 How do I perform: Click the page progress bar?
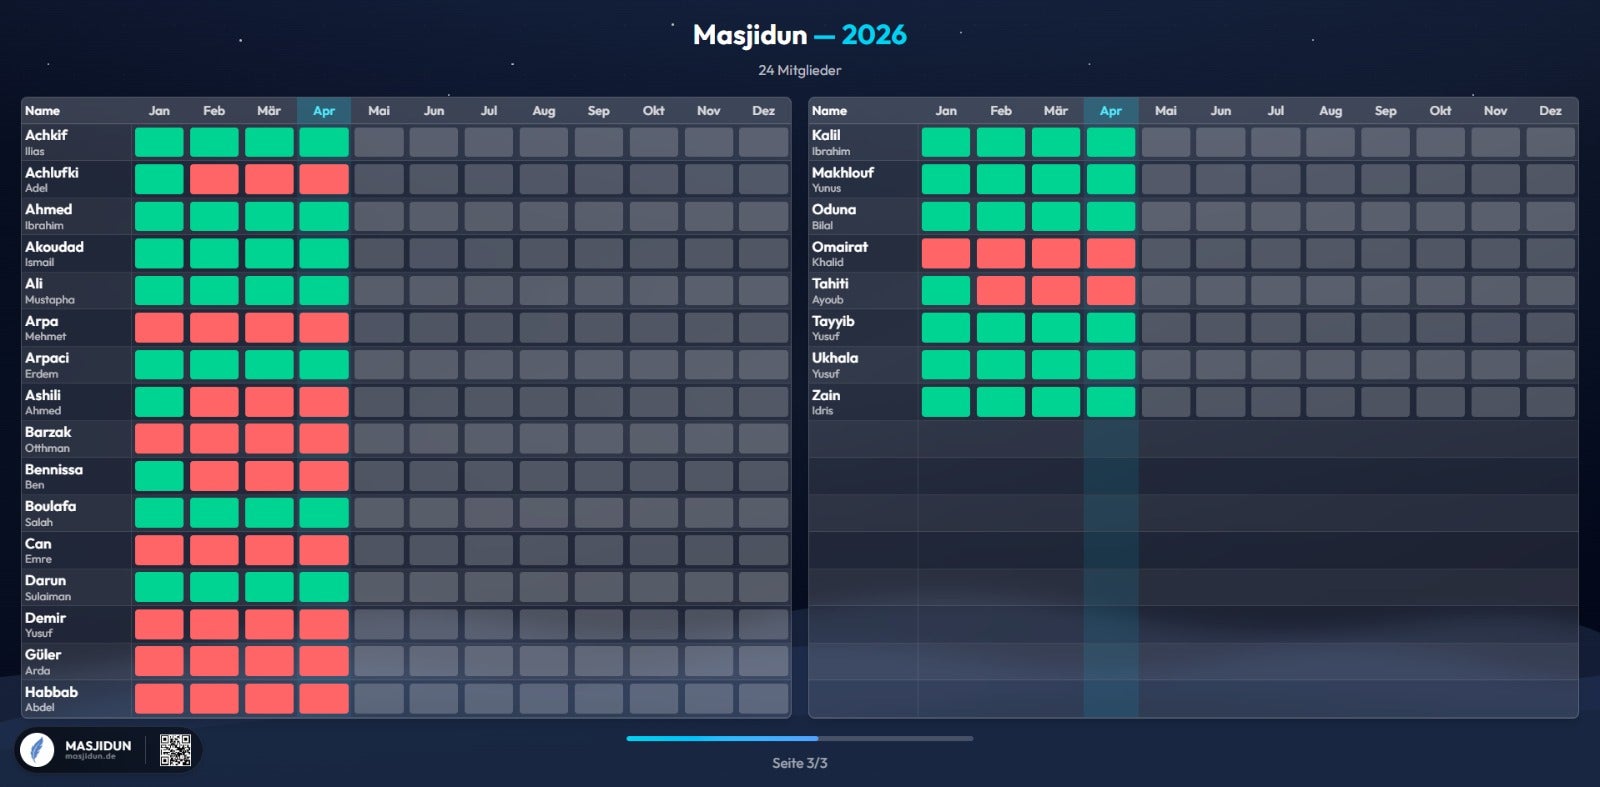point(800,738)
